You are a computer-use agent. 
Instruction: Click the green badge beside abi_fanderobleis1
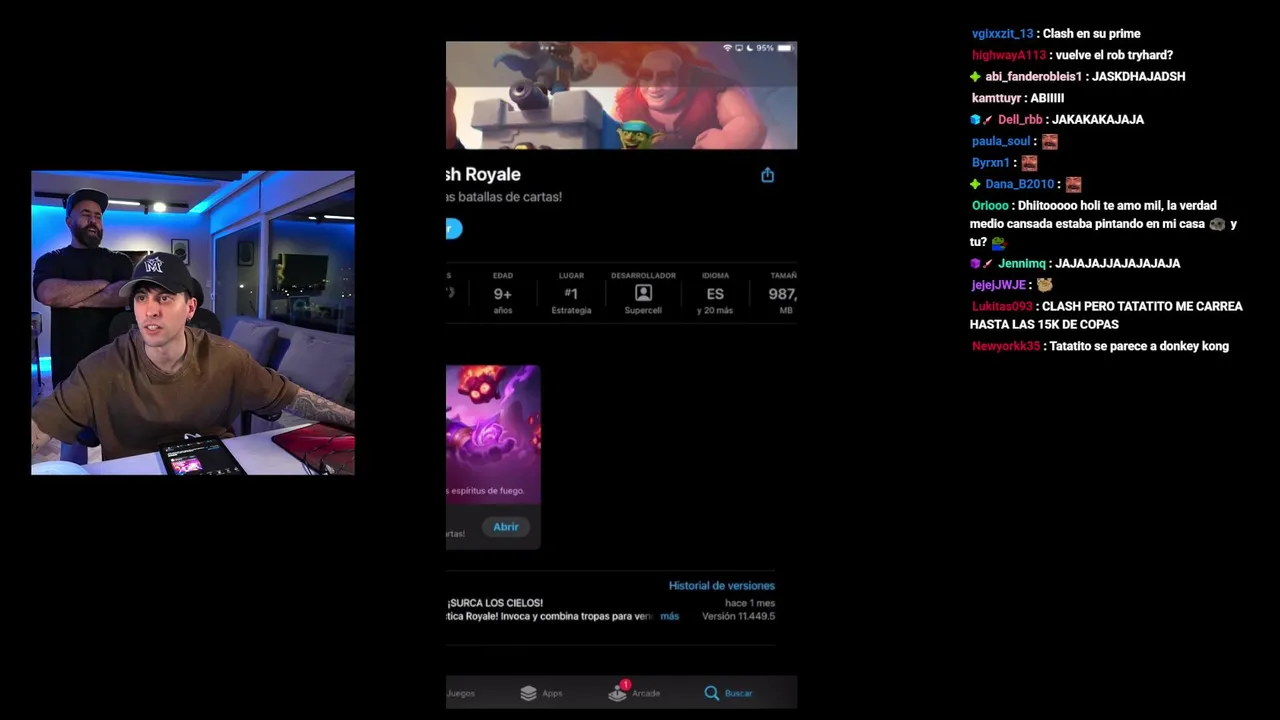coord(975,77)
